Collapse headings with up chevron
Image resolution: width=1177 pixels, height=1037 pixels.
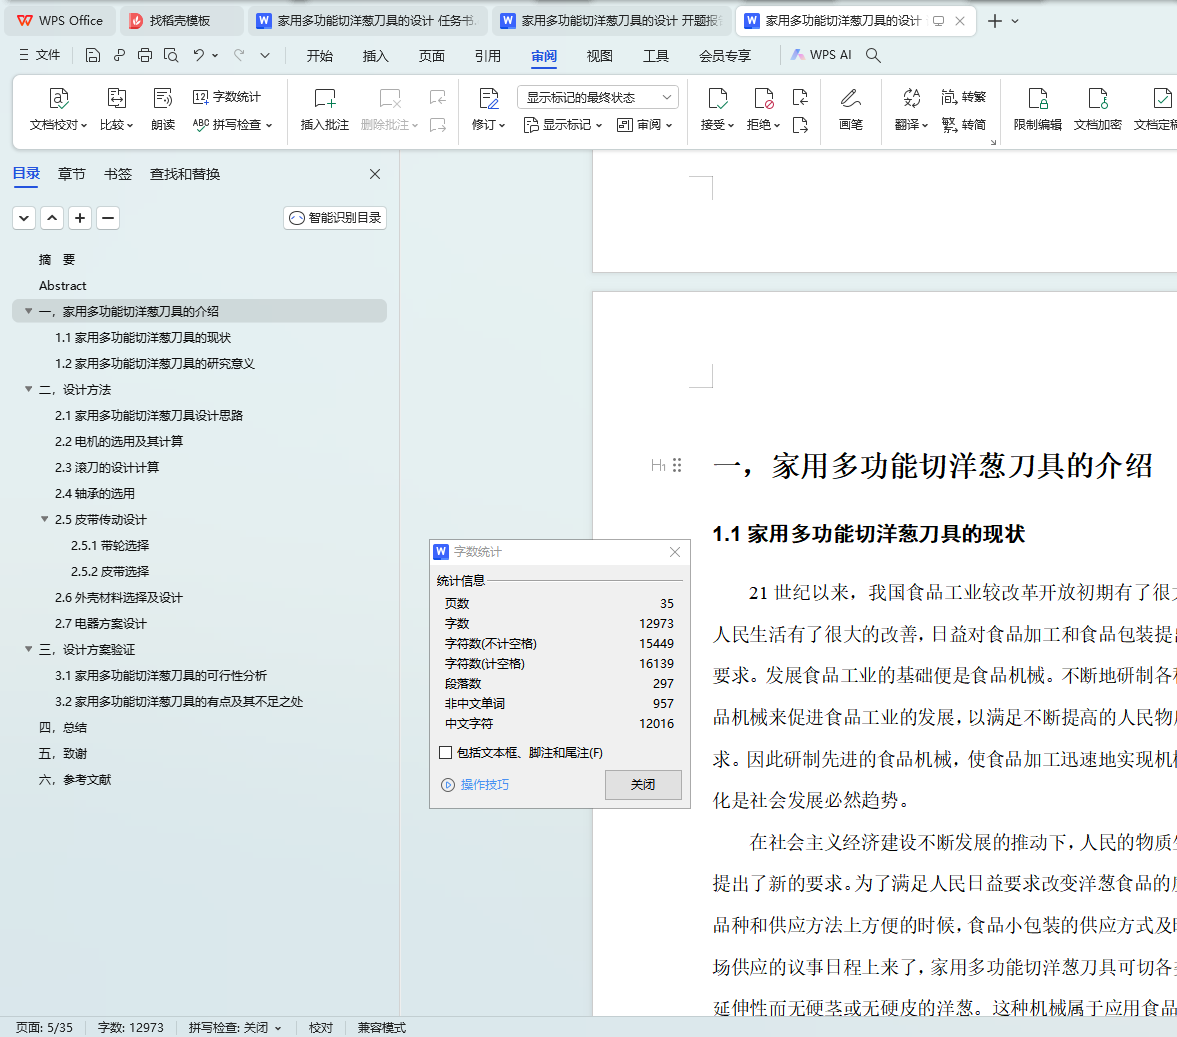click(52, 218)
